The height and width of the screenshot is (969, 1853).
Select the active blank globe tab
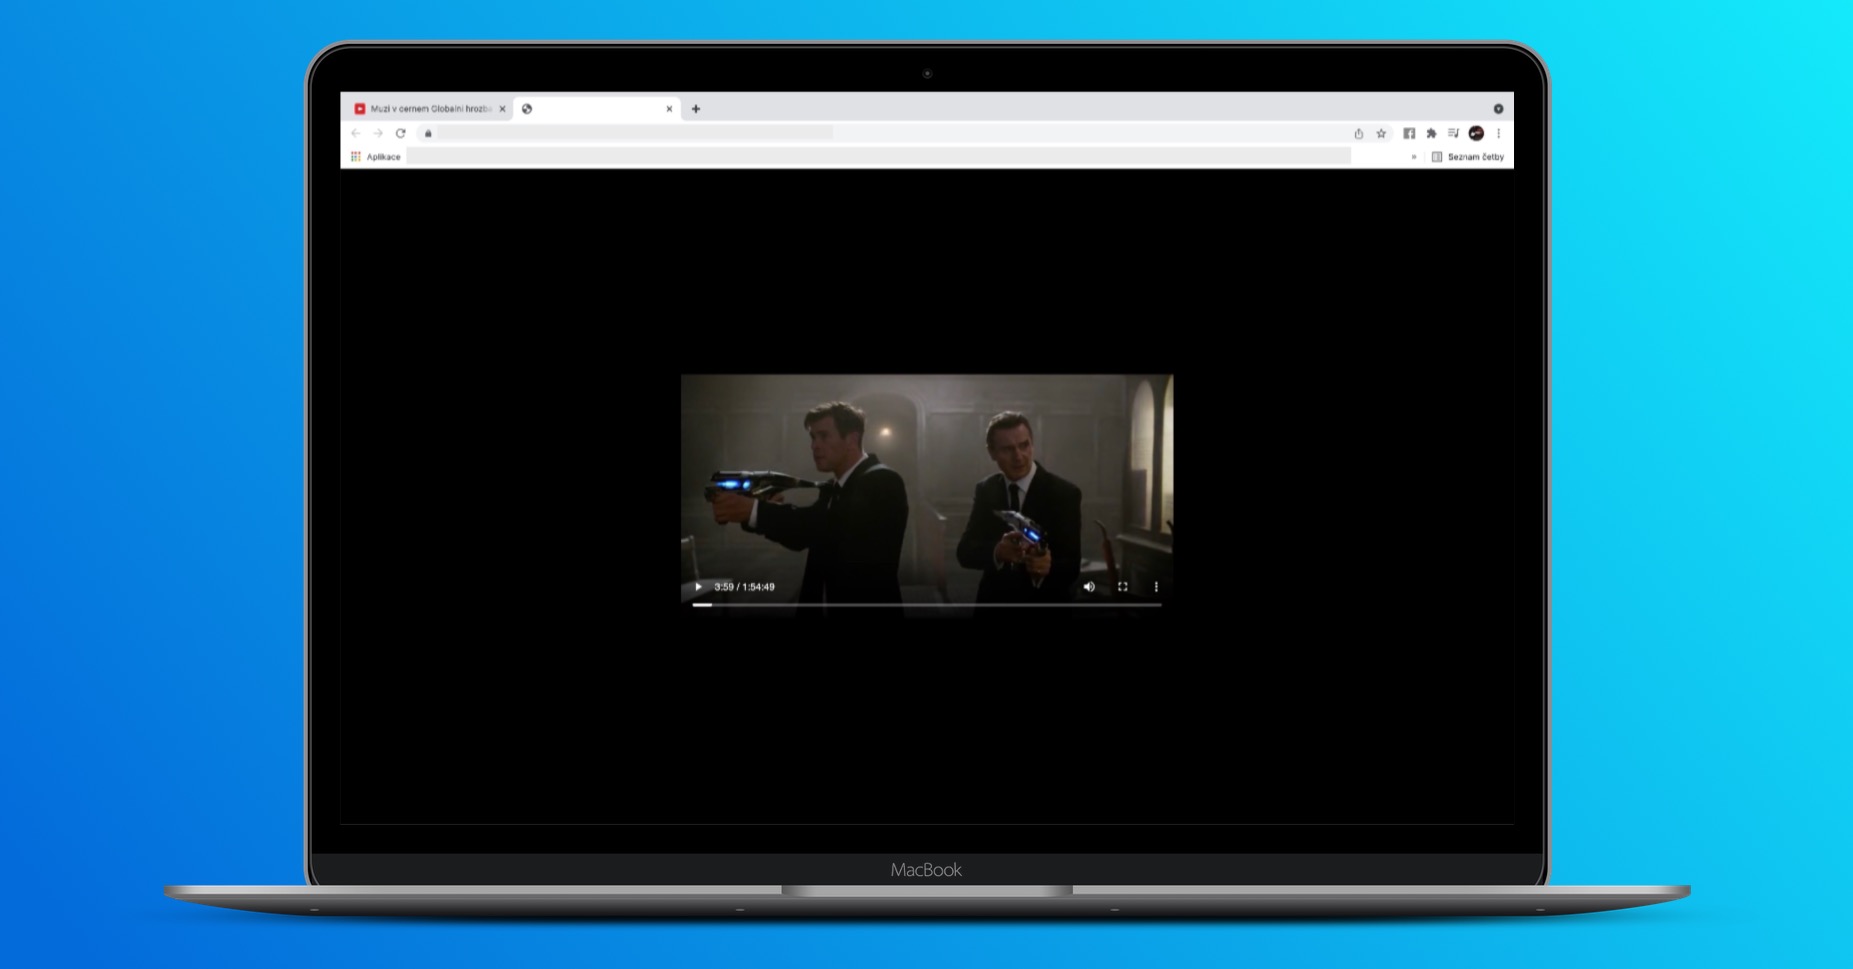[x=597, y=109]
